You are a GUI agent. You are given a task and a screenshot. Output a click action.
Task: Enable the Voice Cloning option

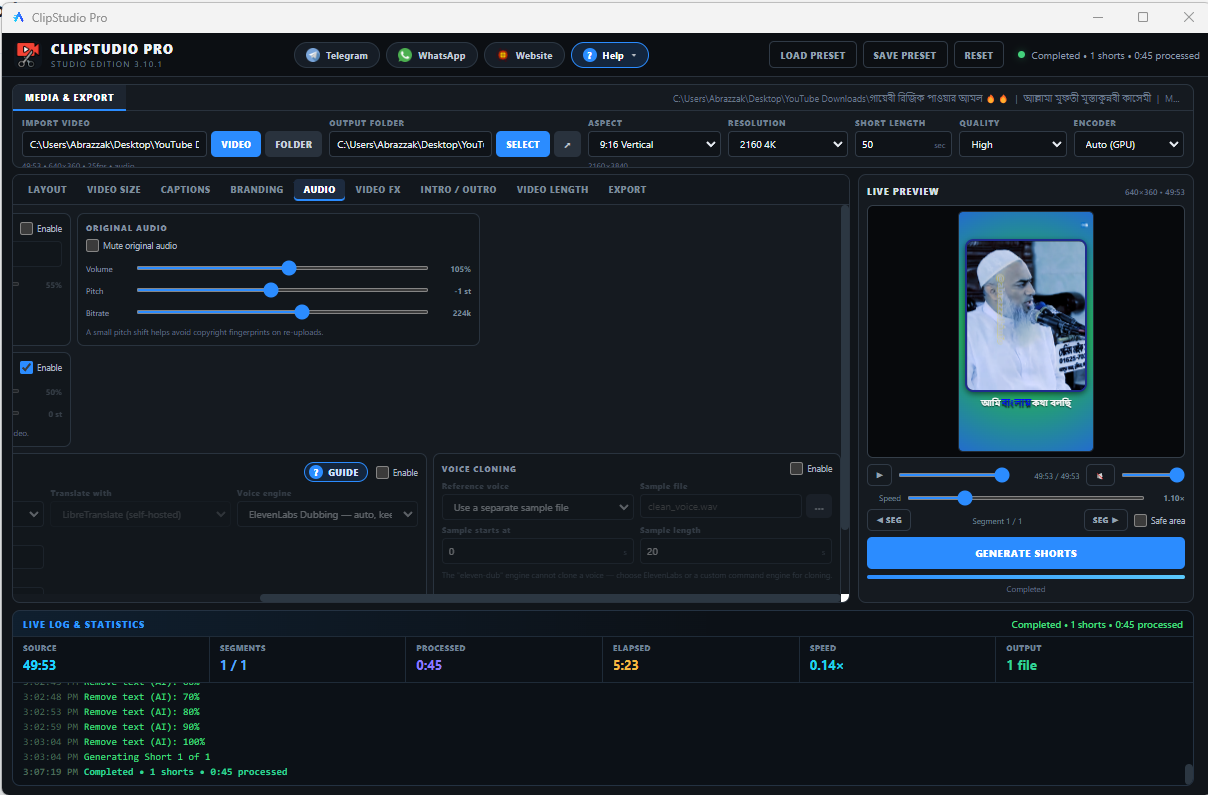[797, 468]
